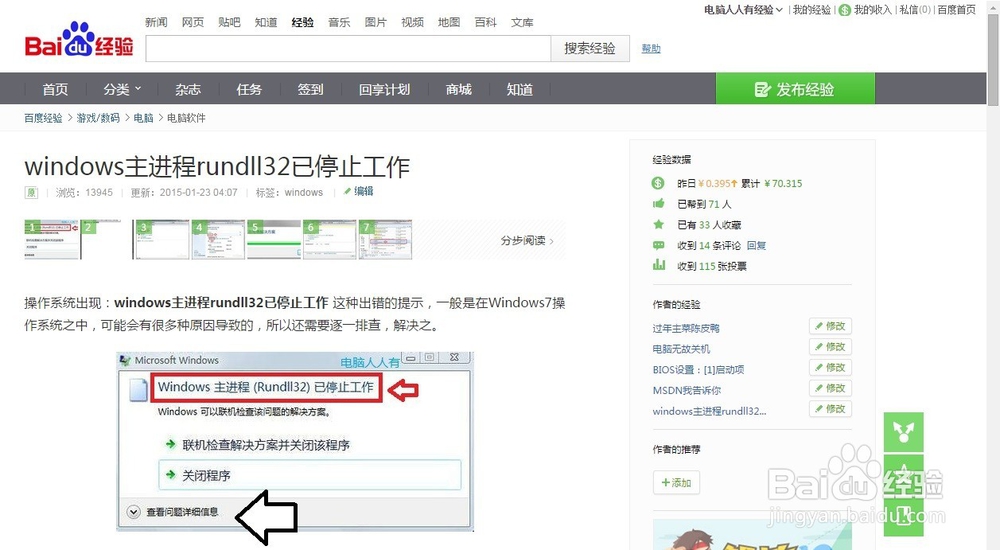Click the 原 original badge icon

(x=31, y=192)
